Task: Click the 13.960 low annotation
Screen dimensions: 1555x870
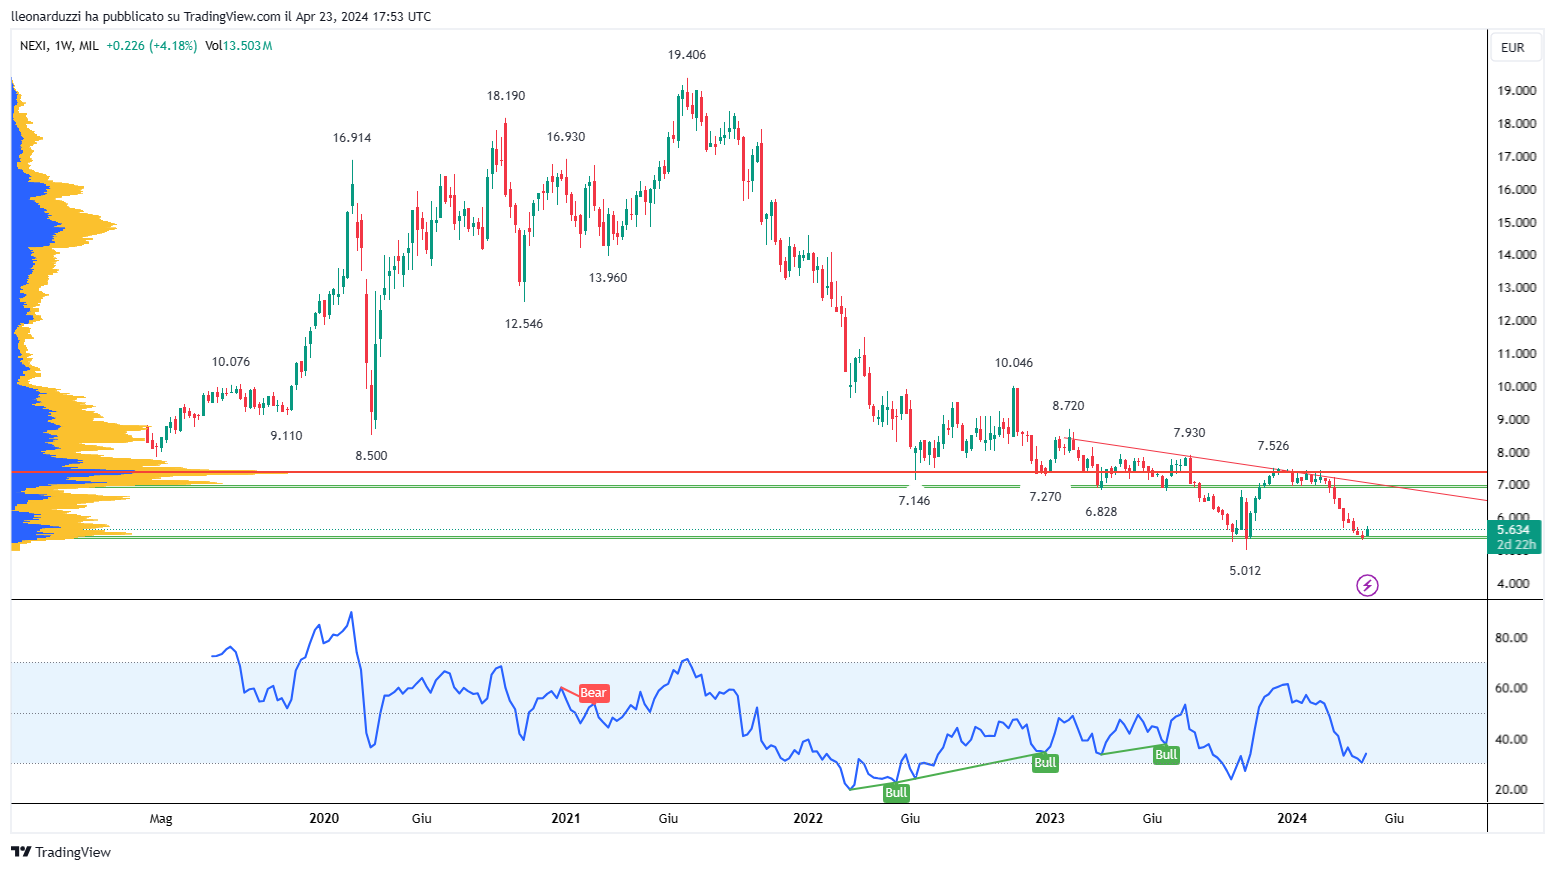Action: pos(608,278)
